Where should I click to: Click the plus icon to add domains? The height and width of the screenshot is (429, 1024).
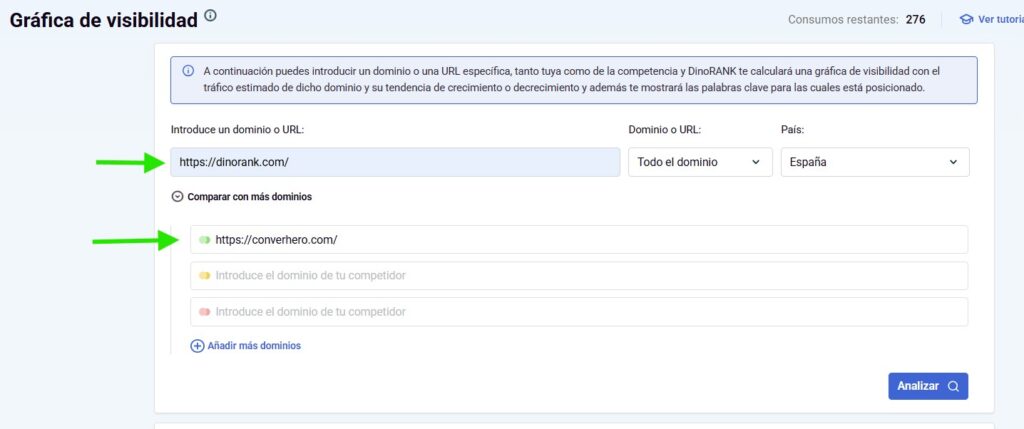[x=197, y=346]
